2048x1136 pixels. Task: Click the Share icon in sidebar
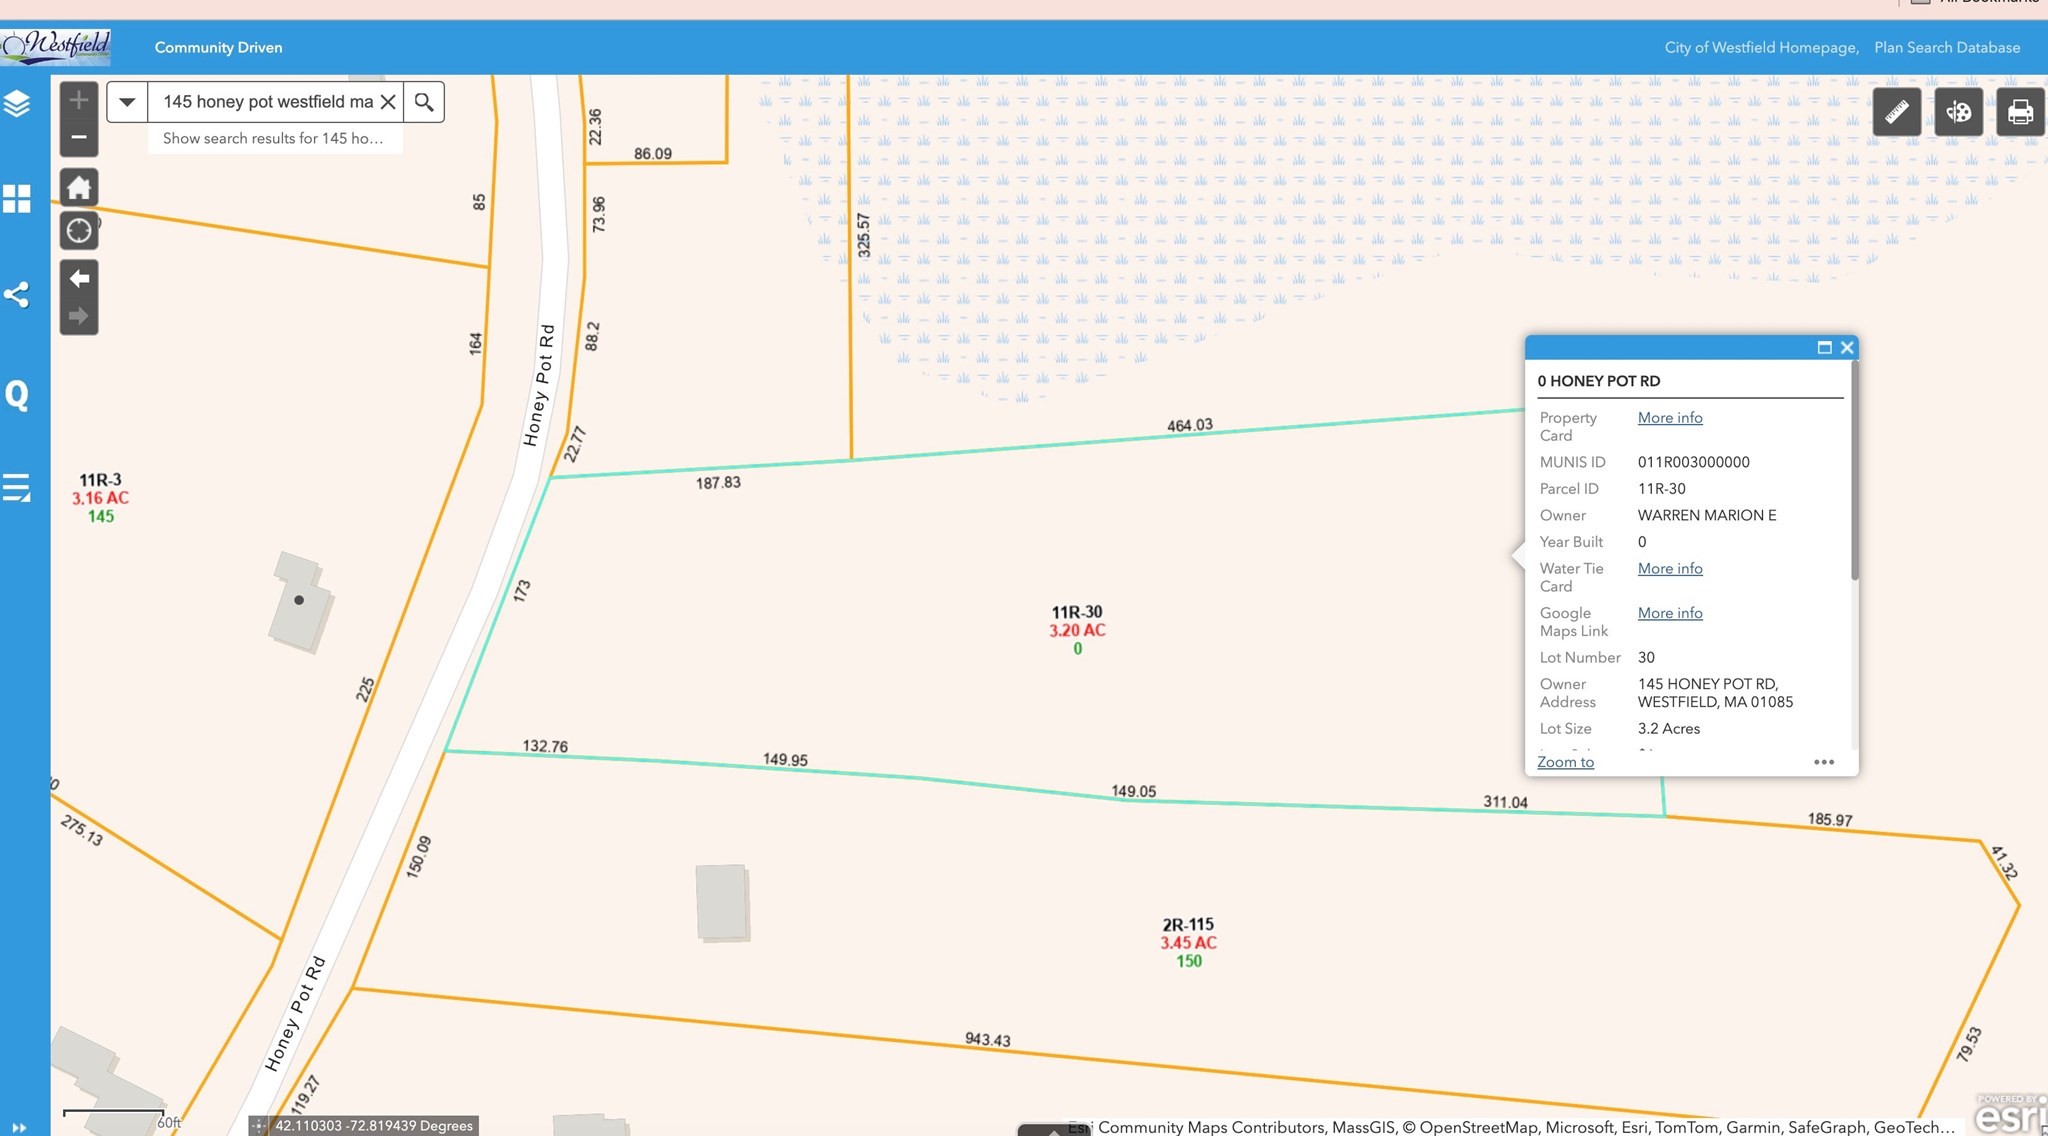coord(17,294)
